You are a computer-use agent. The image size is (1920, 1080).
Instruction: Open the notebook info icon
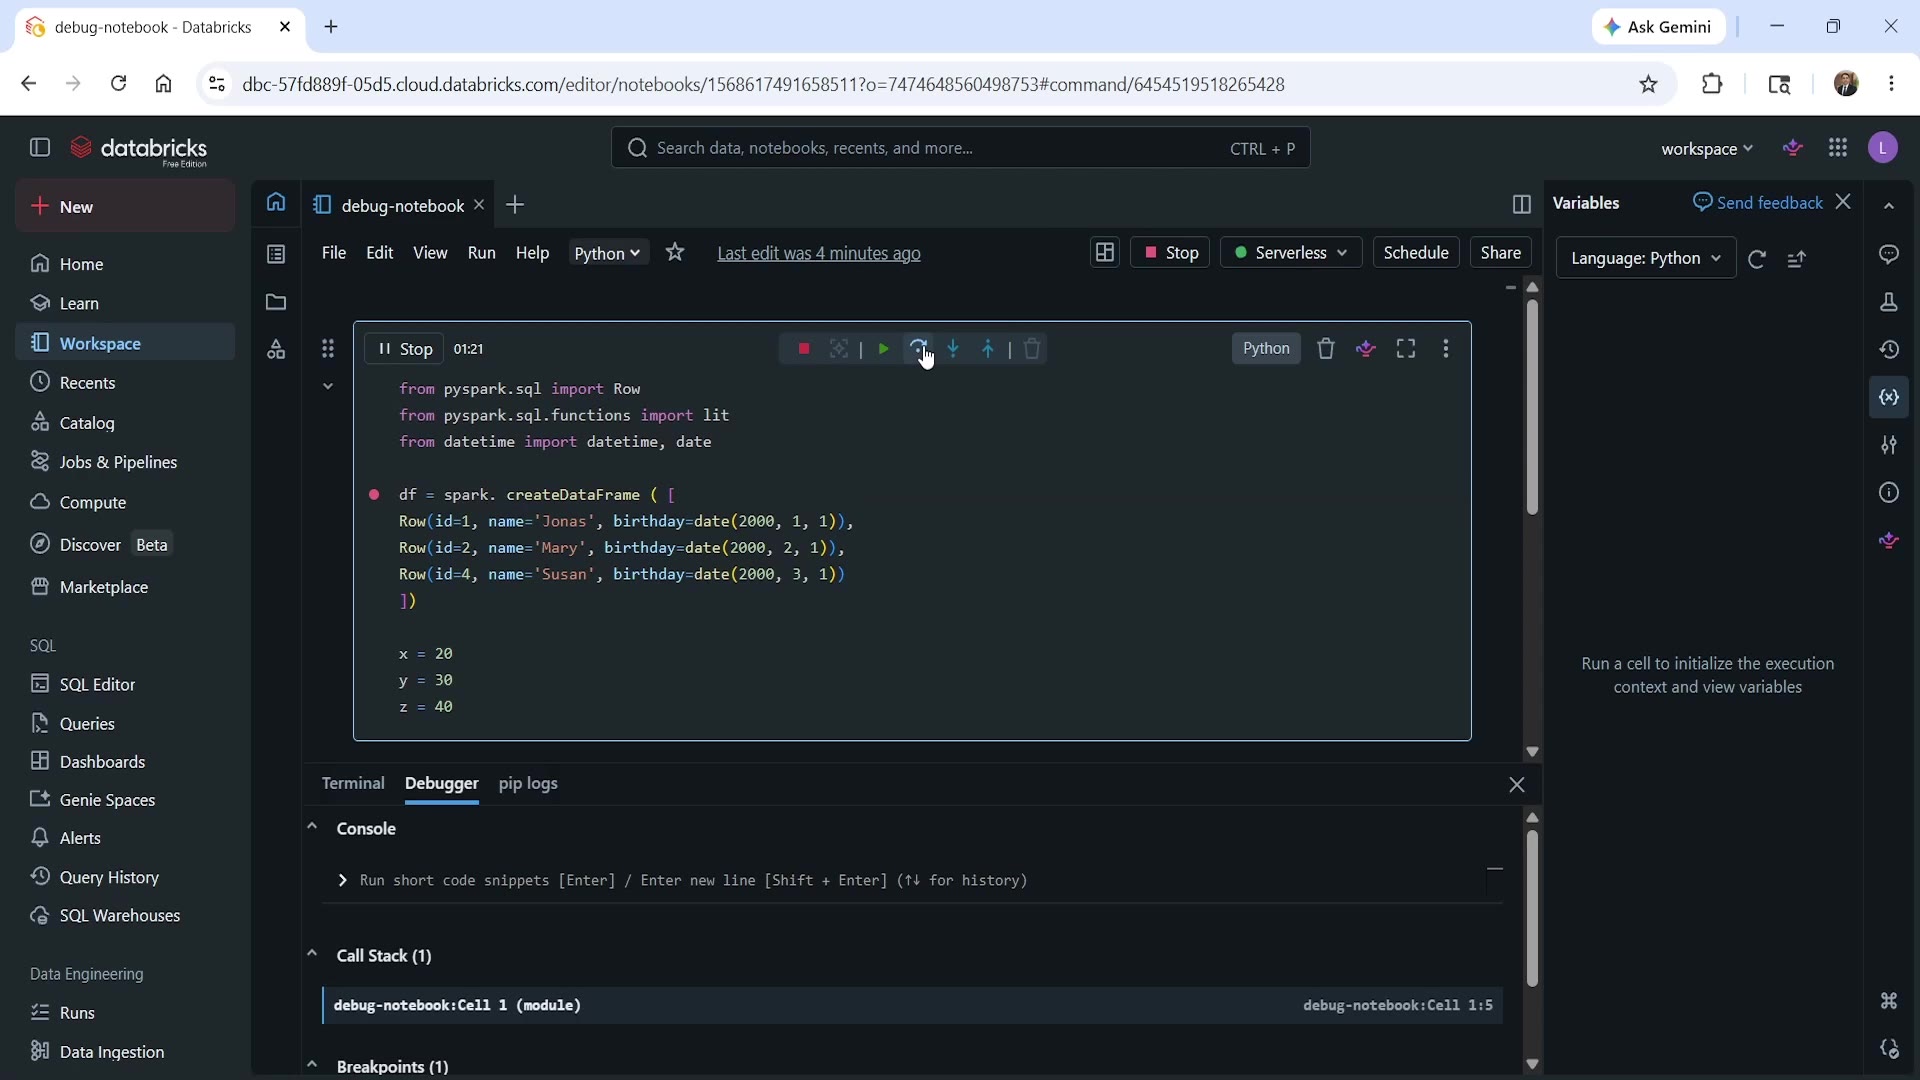tap(1889, 493)
